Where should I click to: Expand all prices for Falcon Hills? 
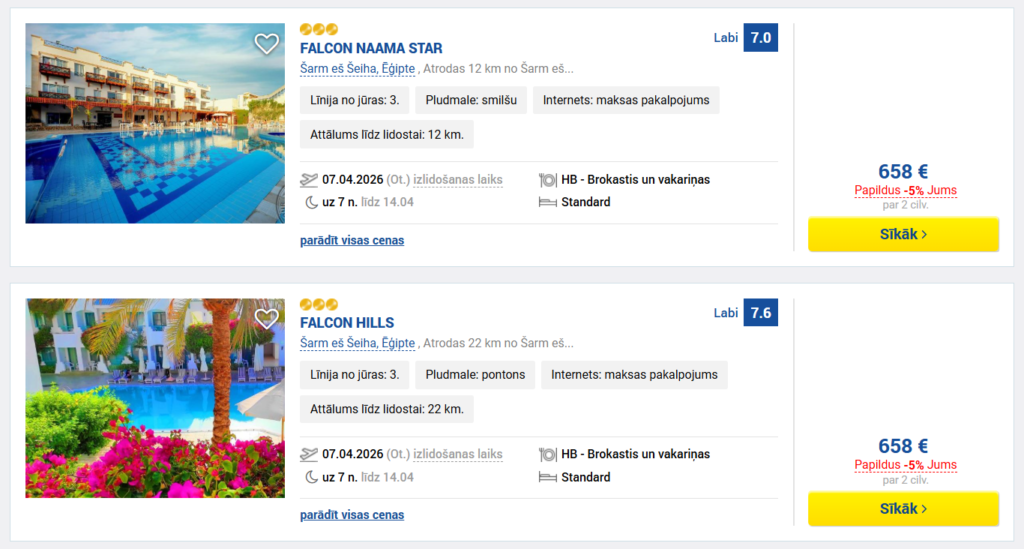[352, 515]
